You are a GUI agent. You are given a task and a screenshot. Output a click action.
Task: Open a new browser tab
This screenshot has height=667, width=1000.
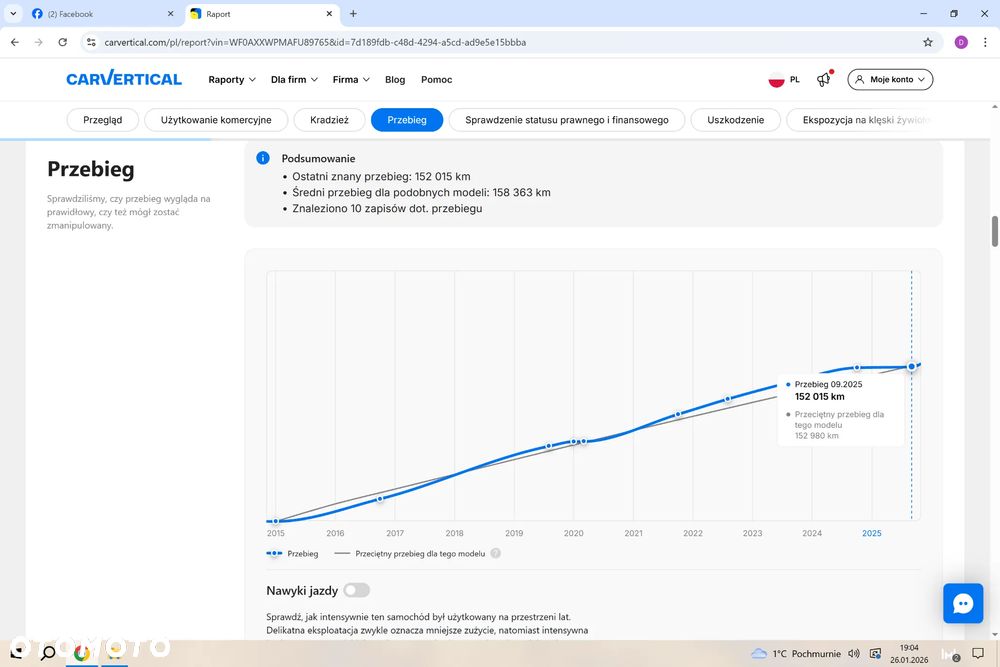pos(353,13)
